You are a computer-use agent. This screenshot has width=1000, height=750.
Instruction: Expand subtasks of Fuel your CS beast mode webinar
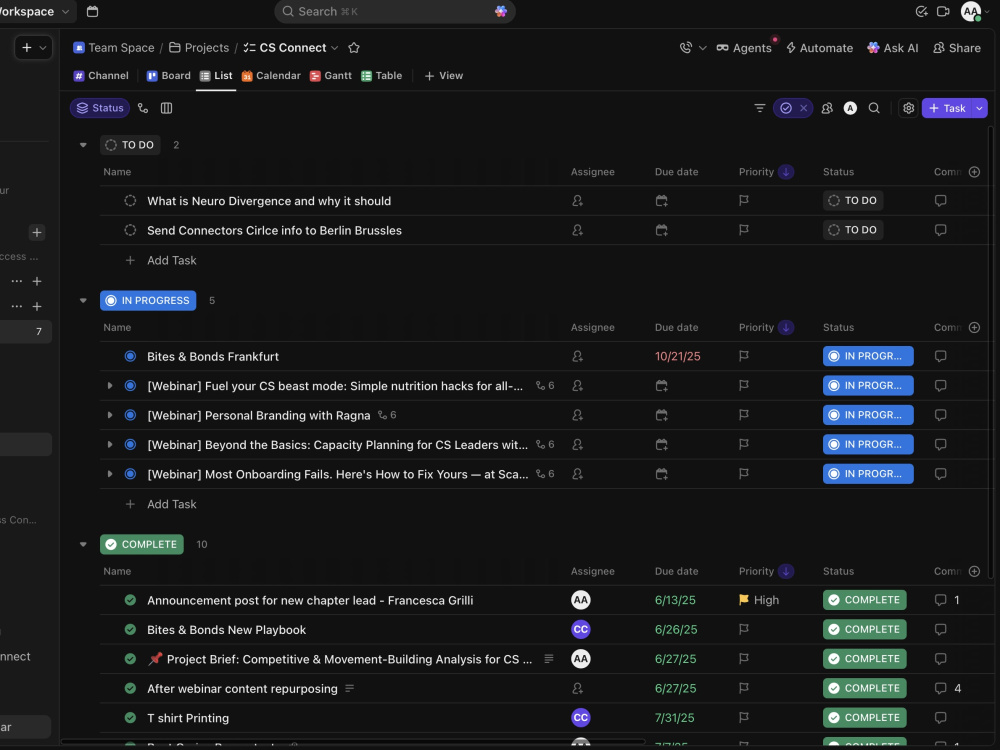[110, 386]
